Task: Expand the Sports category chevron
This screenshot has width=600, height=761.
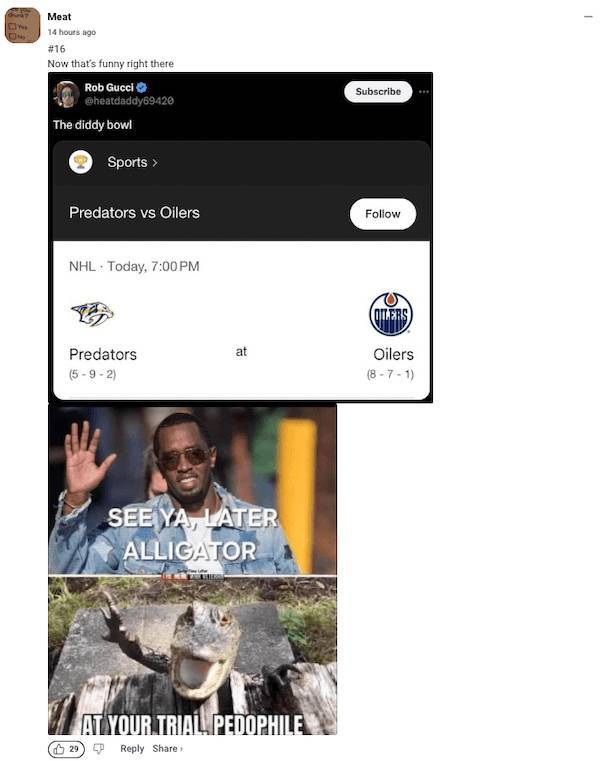Action: click(x=155, y=163)
